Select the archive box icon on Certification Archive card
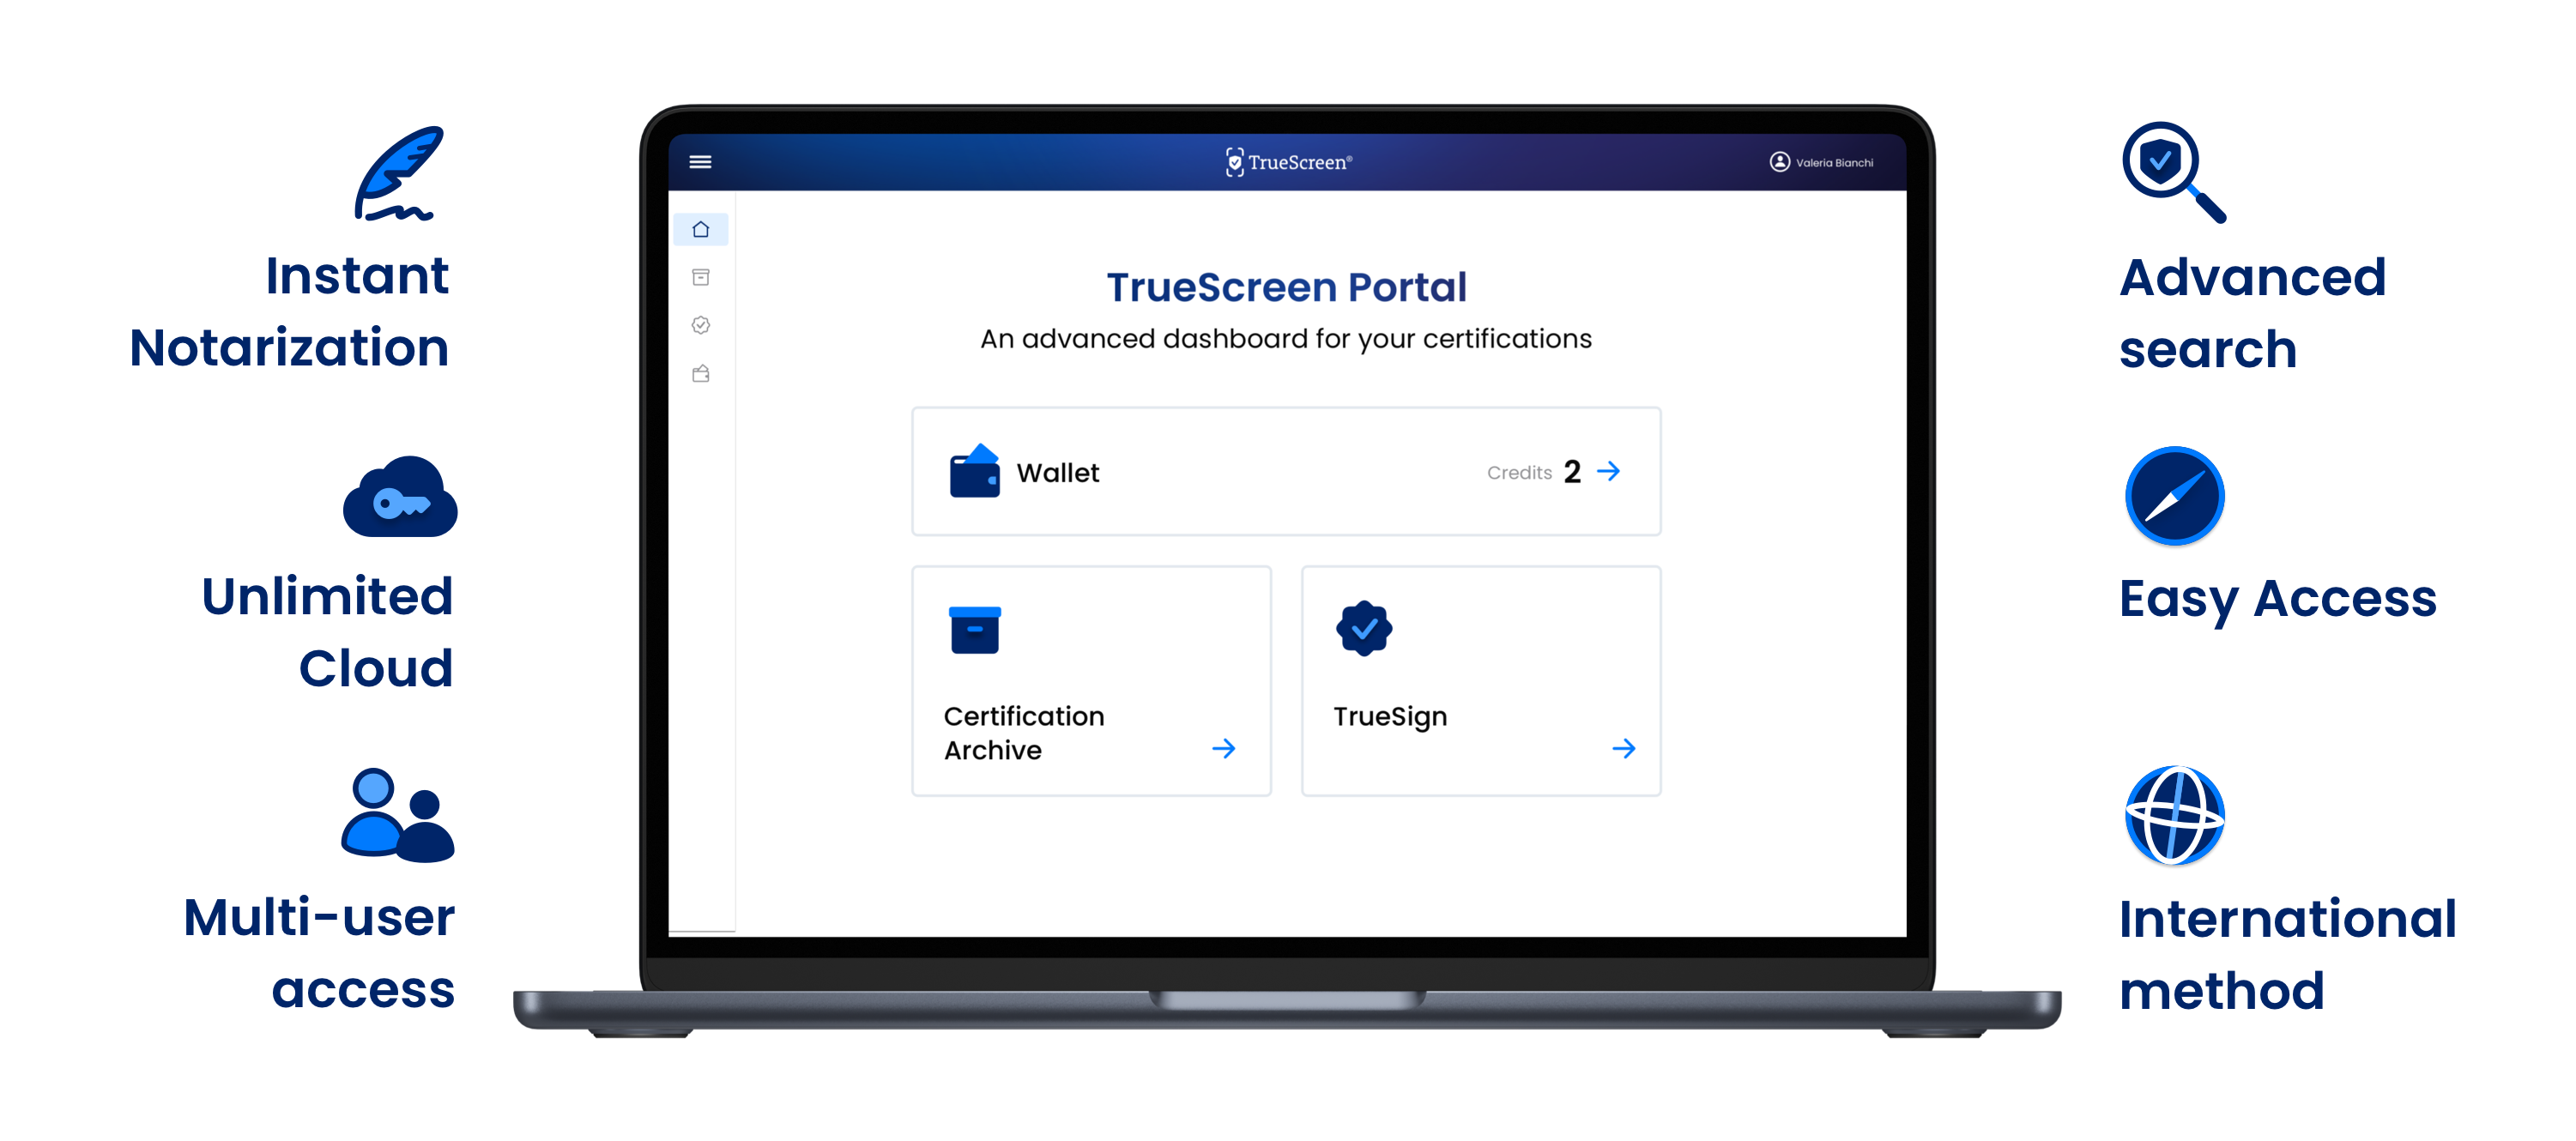This screenshot has width=2576, height=1141. pos(974,628)
